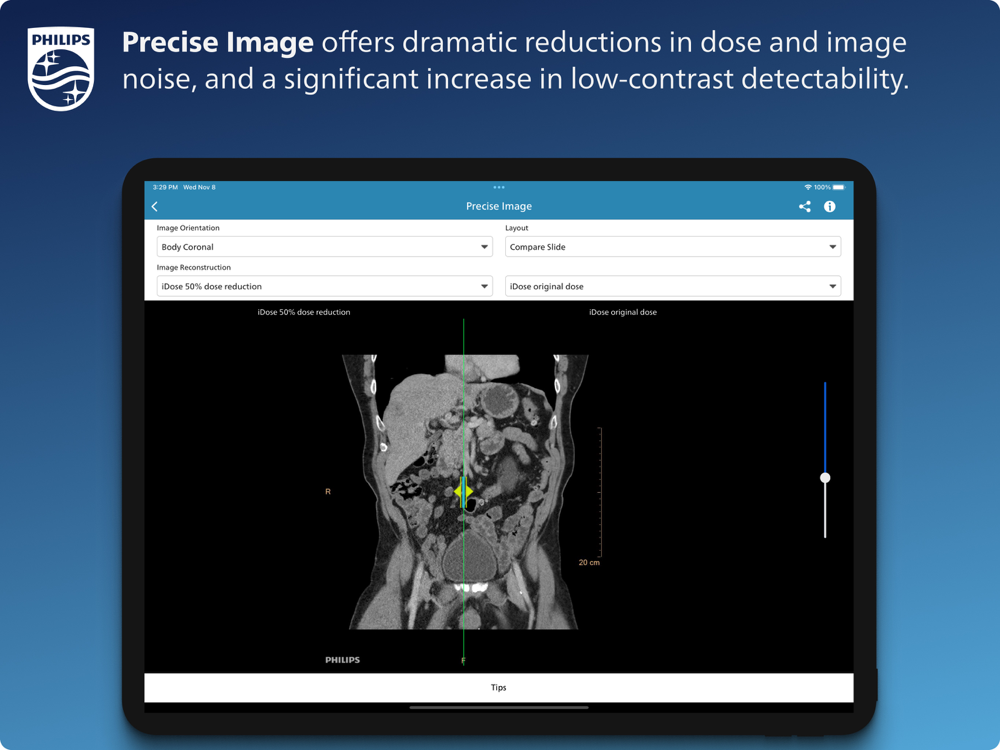Open the Tips bar
The height and width of the screenshot is (750, 1000).
coord(499,688)
